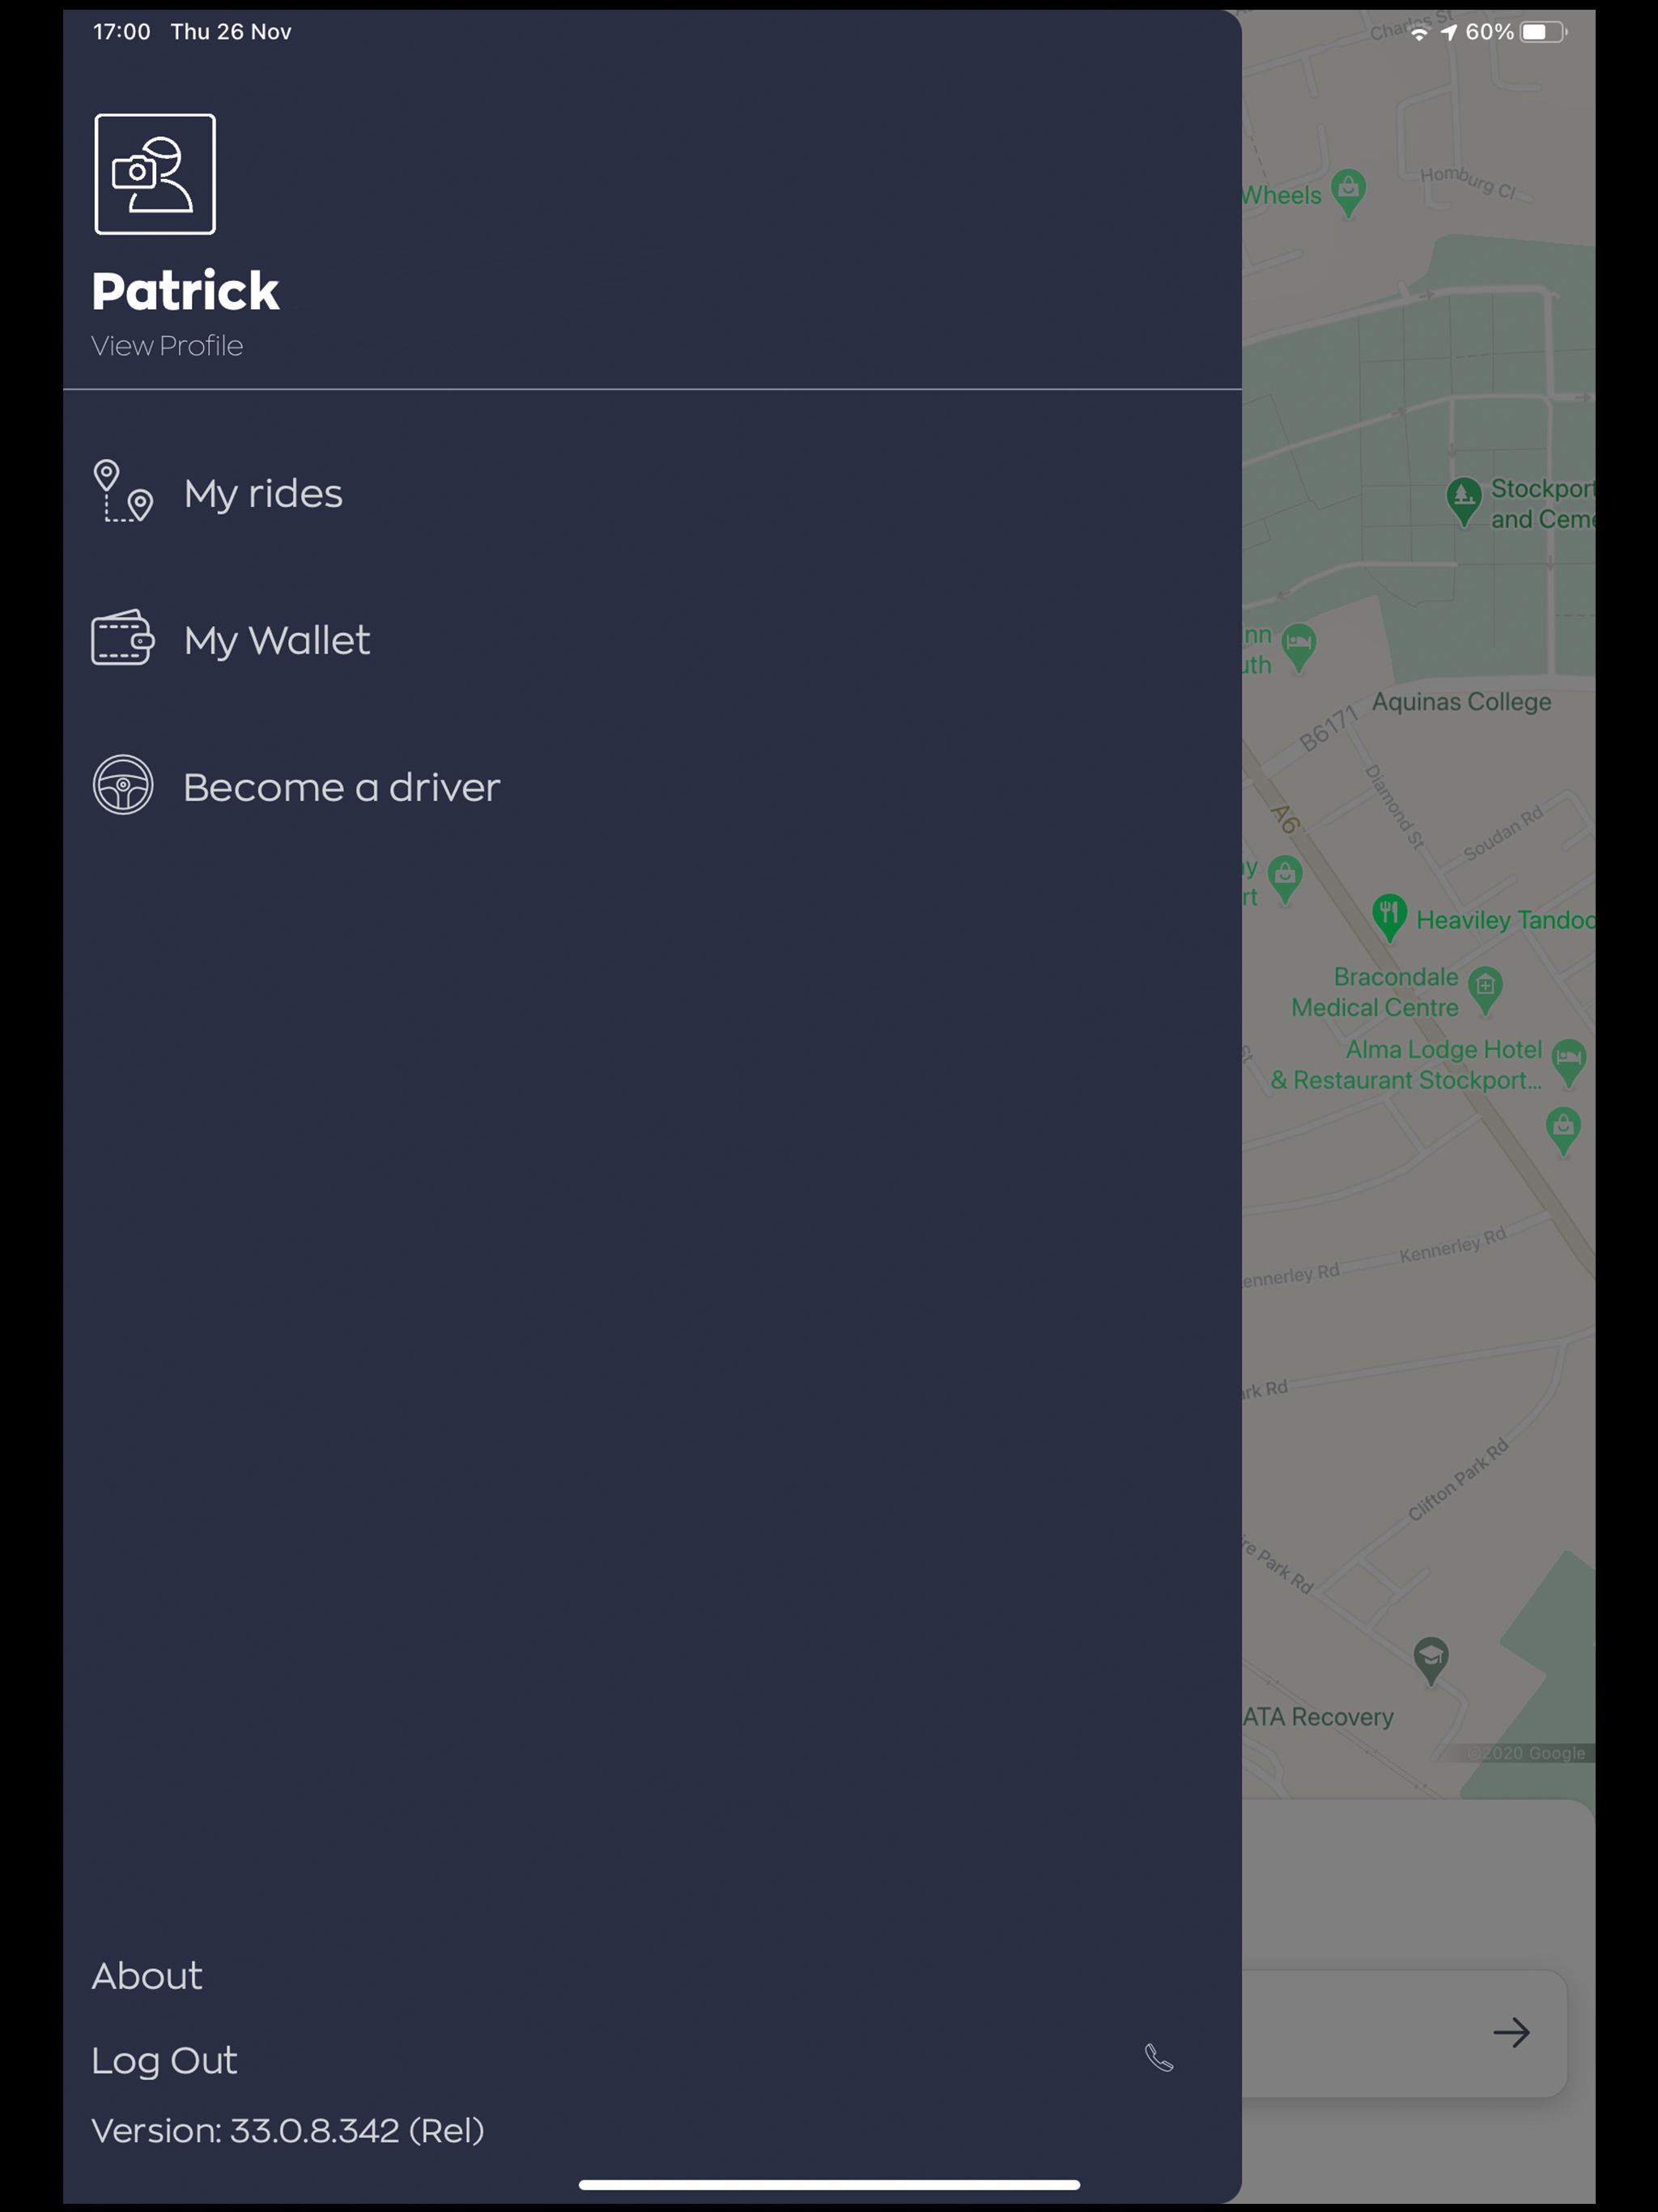The width and height of the screenshot is (1658, 2212).
Task: Select the My Wallet wallet icon
Action: click(x=123, y=638)
